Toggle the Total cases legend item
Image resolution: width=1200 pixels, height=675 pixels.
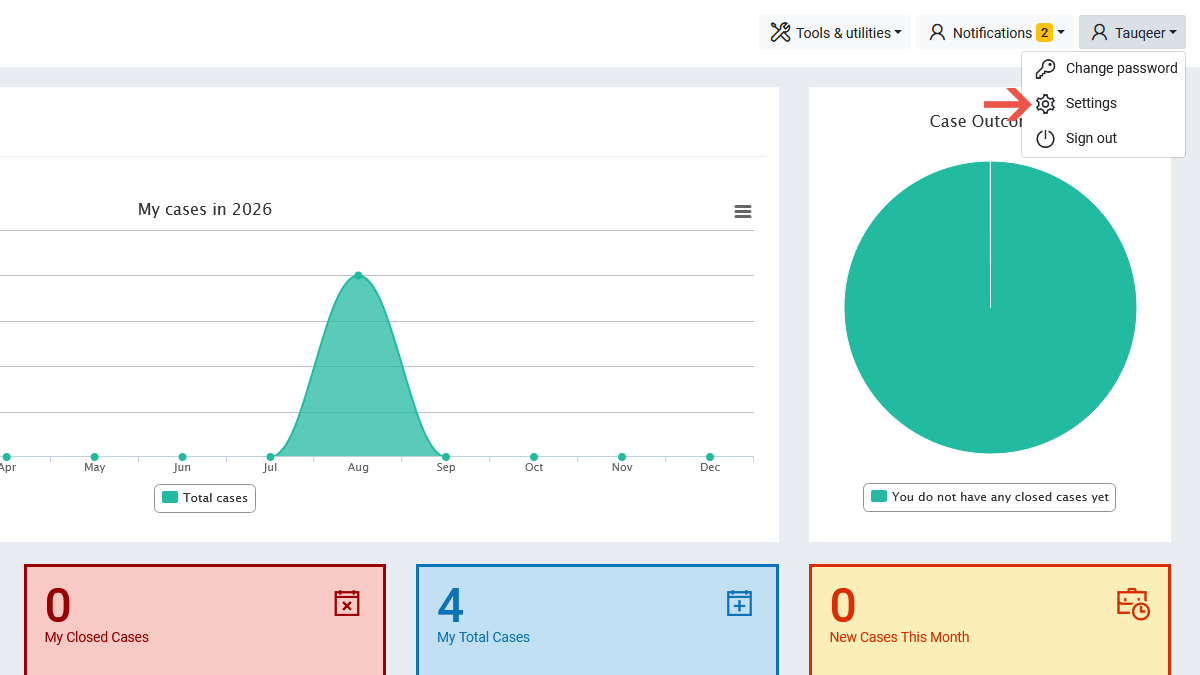[205, 498]
